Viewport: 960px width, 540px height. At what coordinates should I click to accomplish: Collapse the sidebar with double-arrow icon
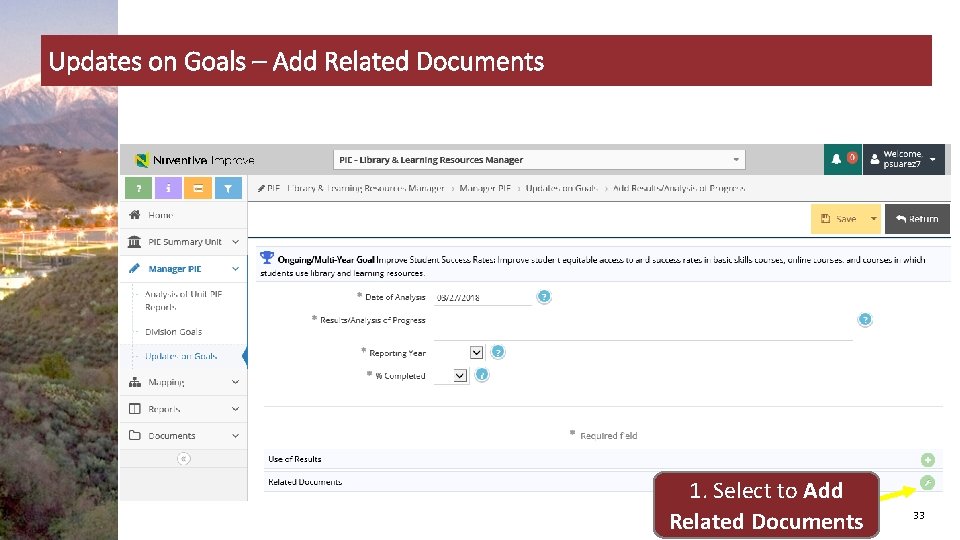(x=183, y=459)
